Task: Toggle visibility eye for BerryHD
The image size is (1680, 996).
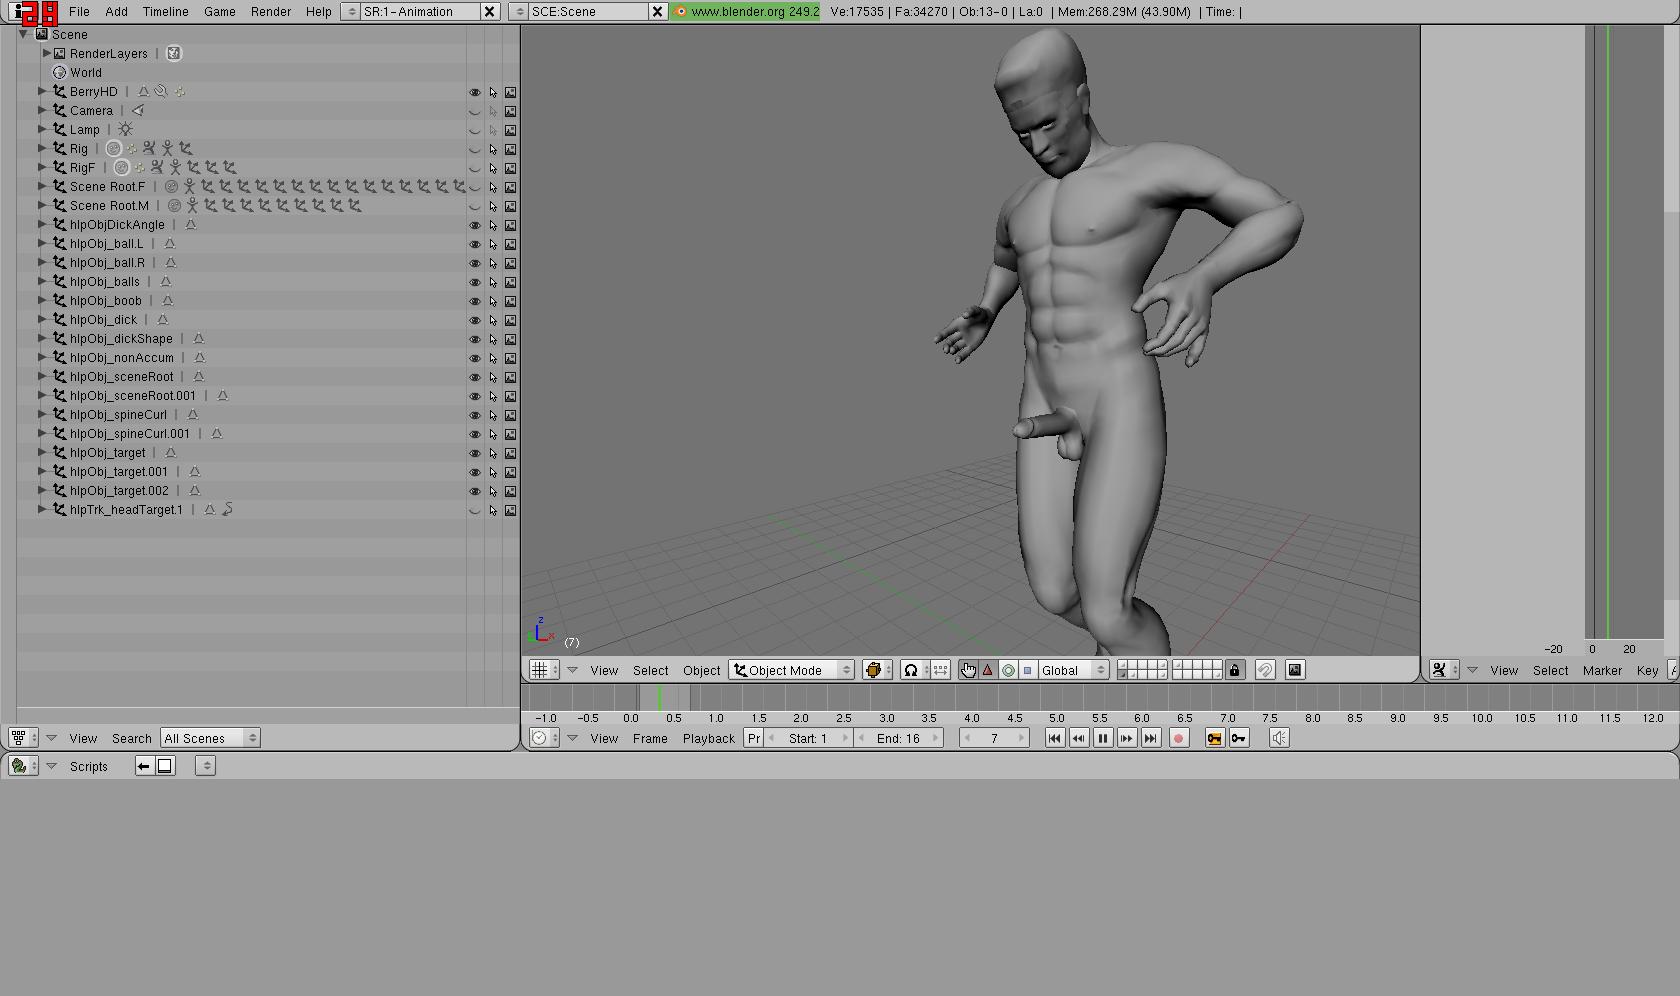Action: [x=475, y=92]
